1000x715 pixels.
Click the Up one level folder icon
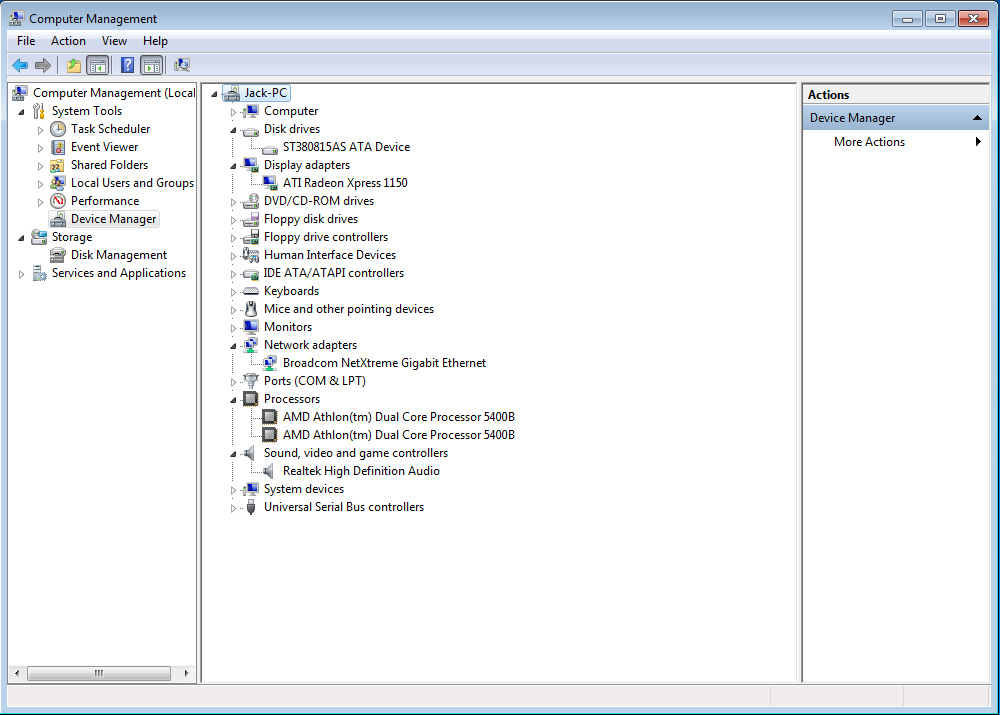(x=74, y=65)
